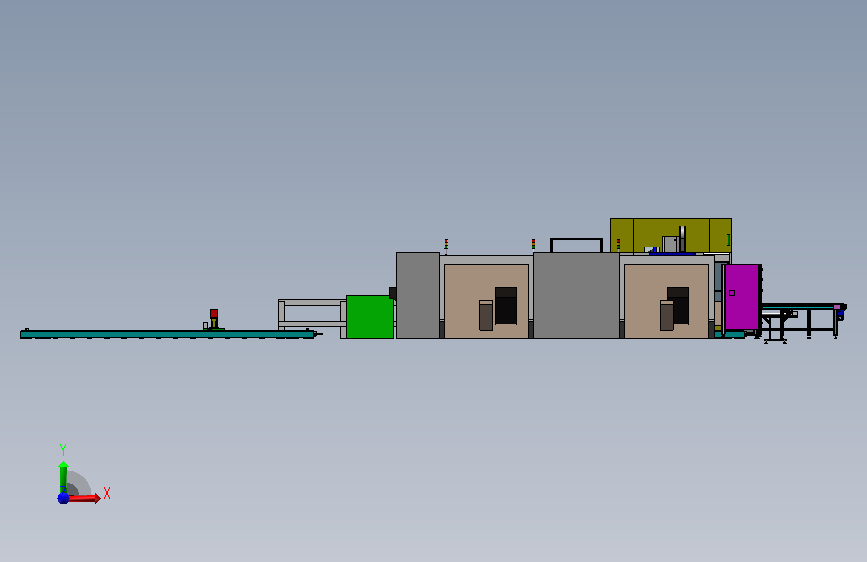867x562 pixels.
Task: Click the green Y axis arrow of the triad
Action: click(x=64, y=477)
